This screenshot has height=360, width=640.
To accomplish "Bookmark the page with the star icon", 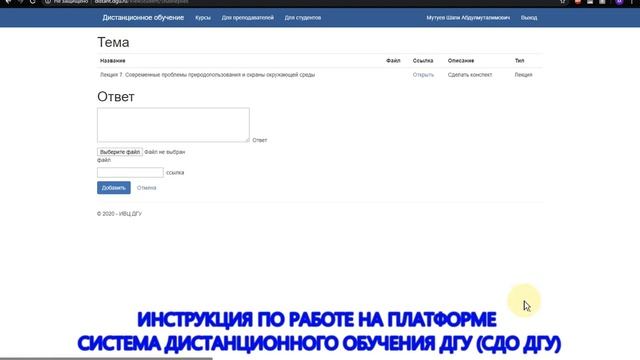I will coord(563,2).
